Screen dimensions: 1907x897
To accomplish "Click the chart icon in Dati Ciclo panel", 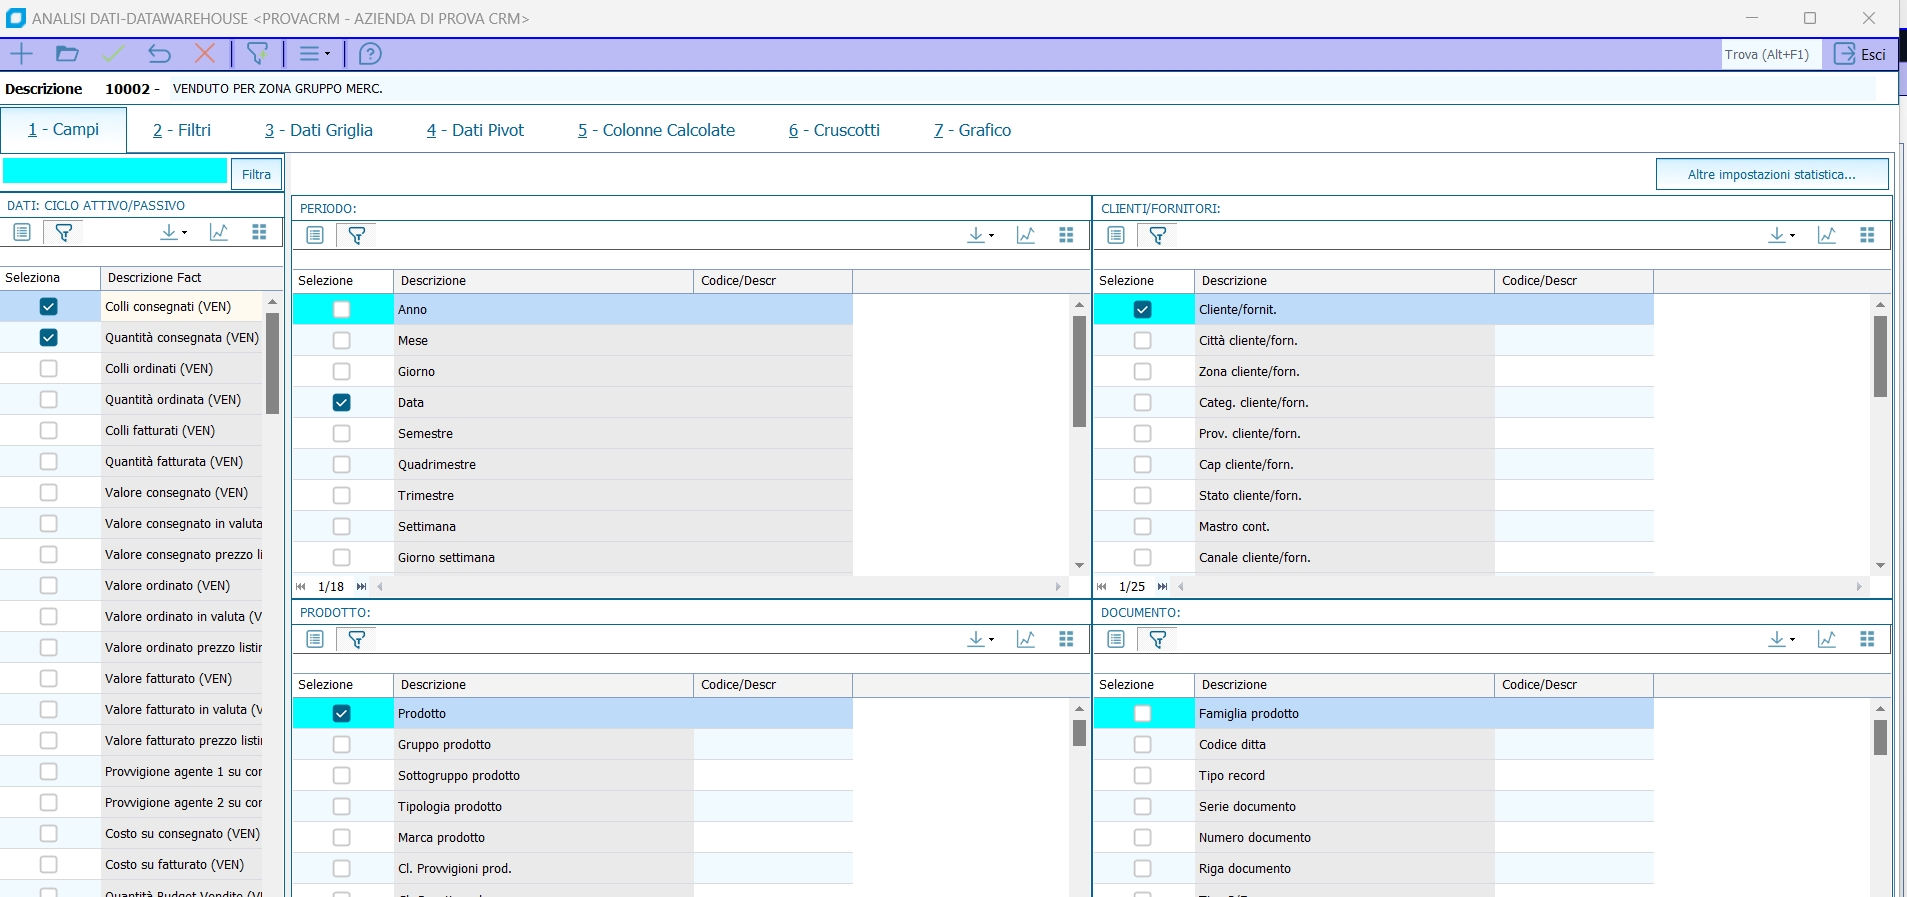I will coord(219,232).
